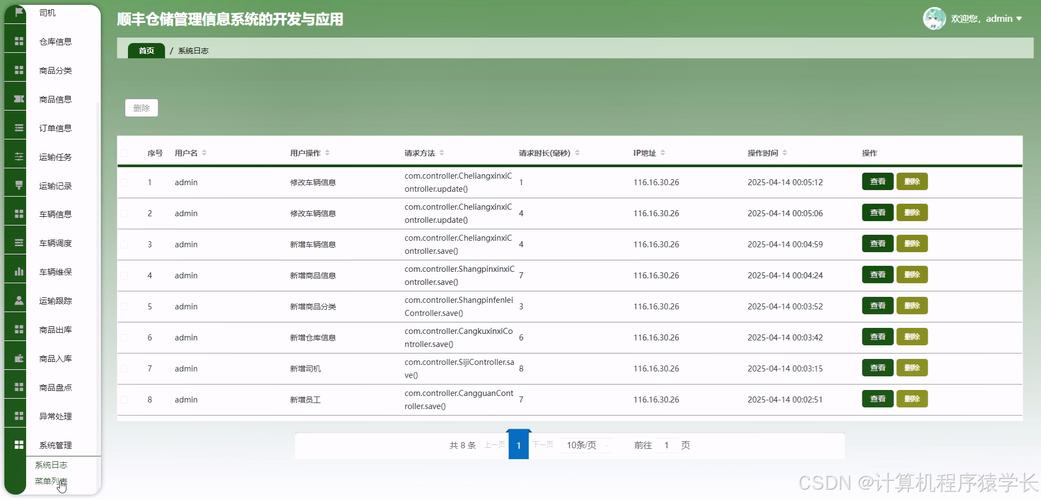Click 查看 for the 00:05:12 log row
The height and width of the screenshot is (500, 1041).
(x=878, y=181)
